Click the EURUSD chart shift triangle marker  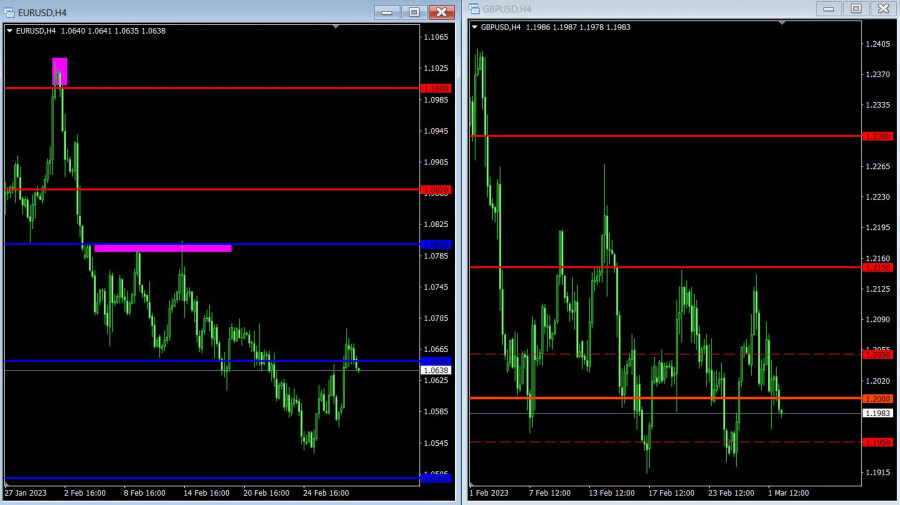[336, 26]
